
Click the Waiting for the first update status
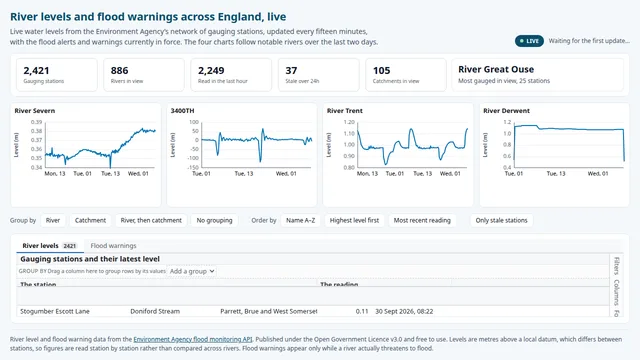tap(589, 41)
